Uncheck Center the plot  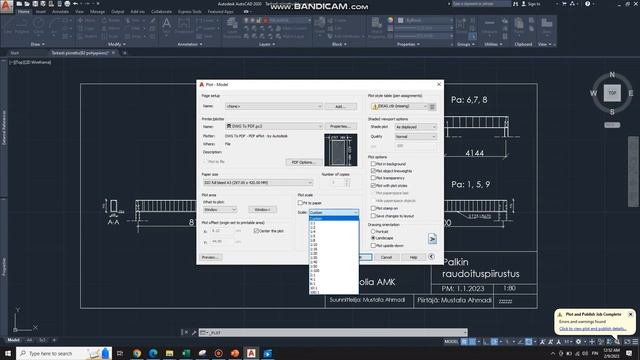coord(256,231)
